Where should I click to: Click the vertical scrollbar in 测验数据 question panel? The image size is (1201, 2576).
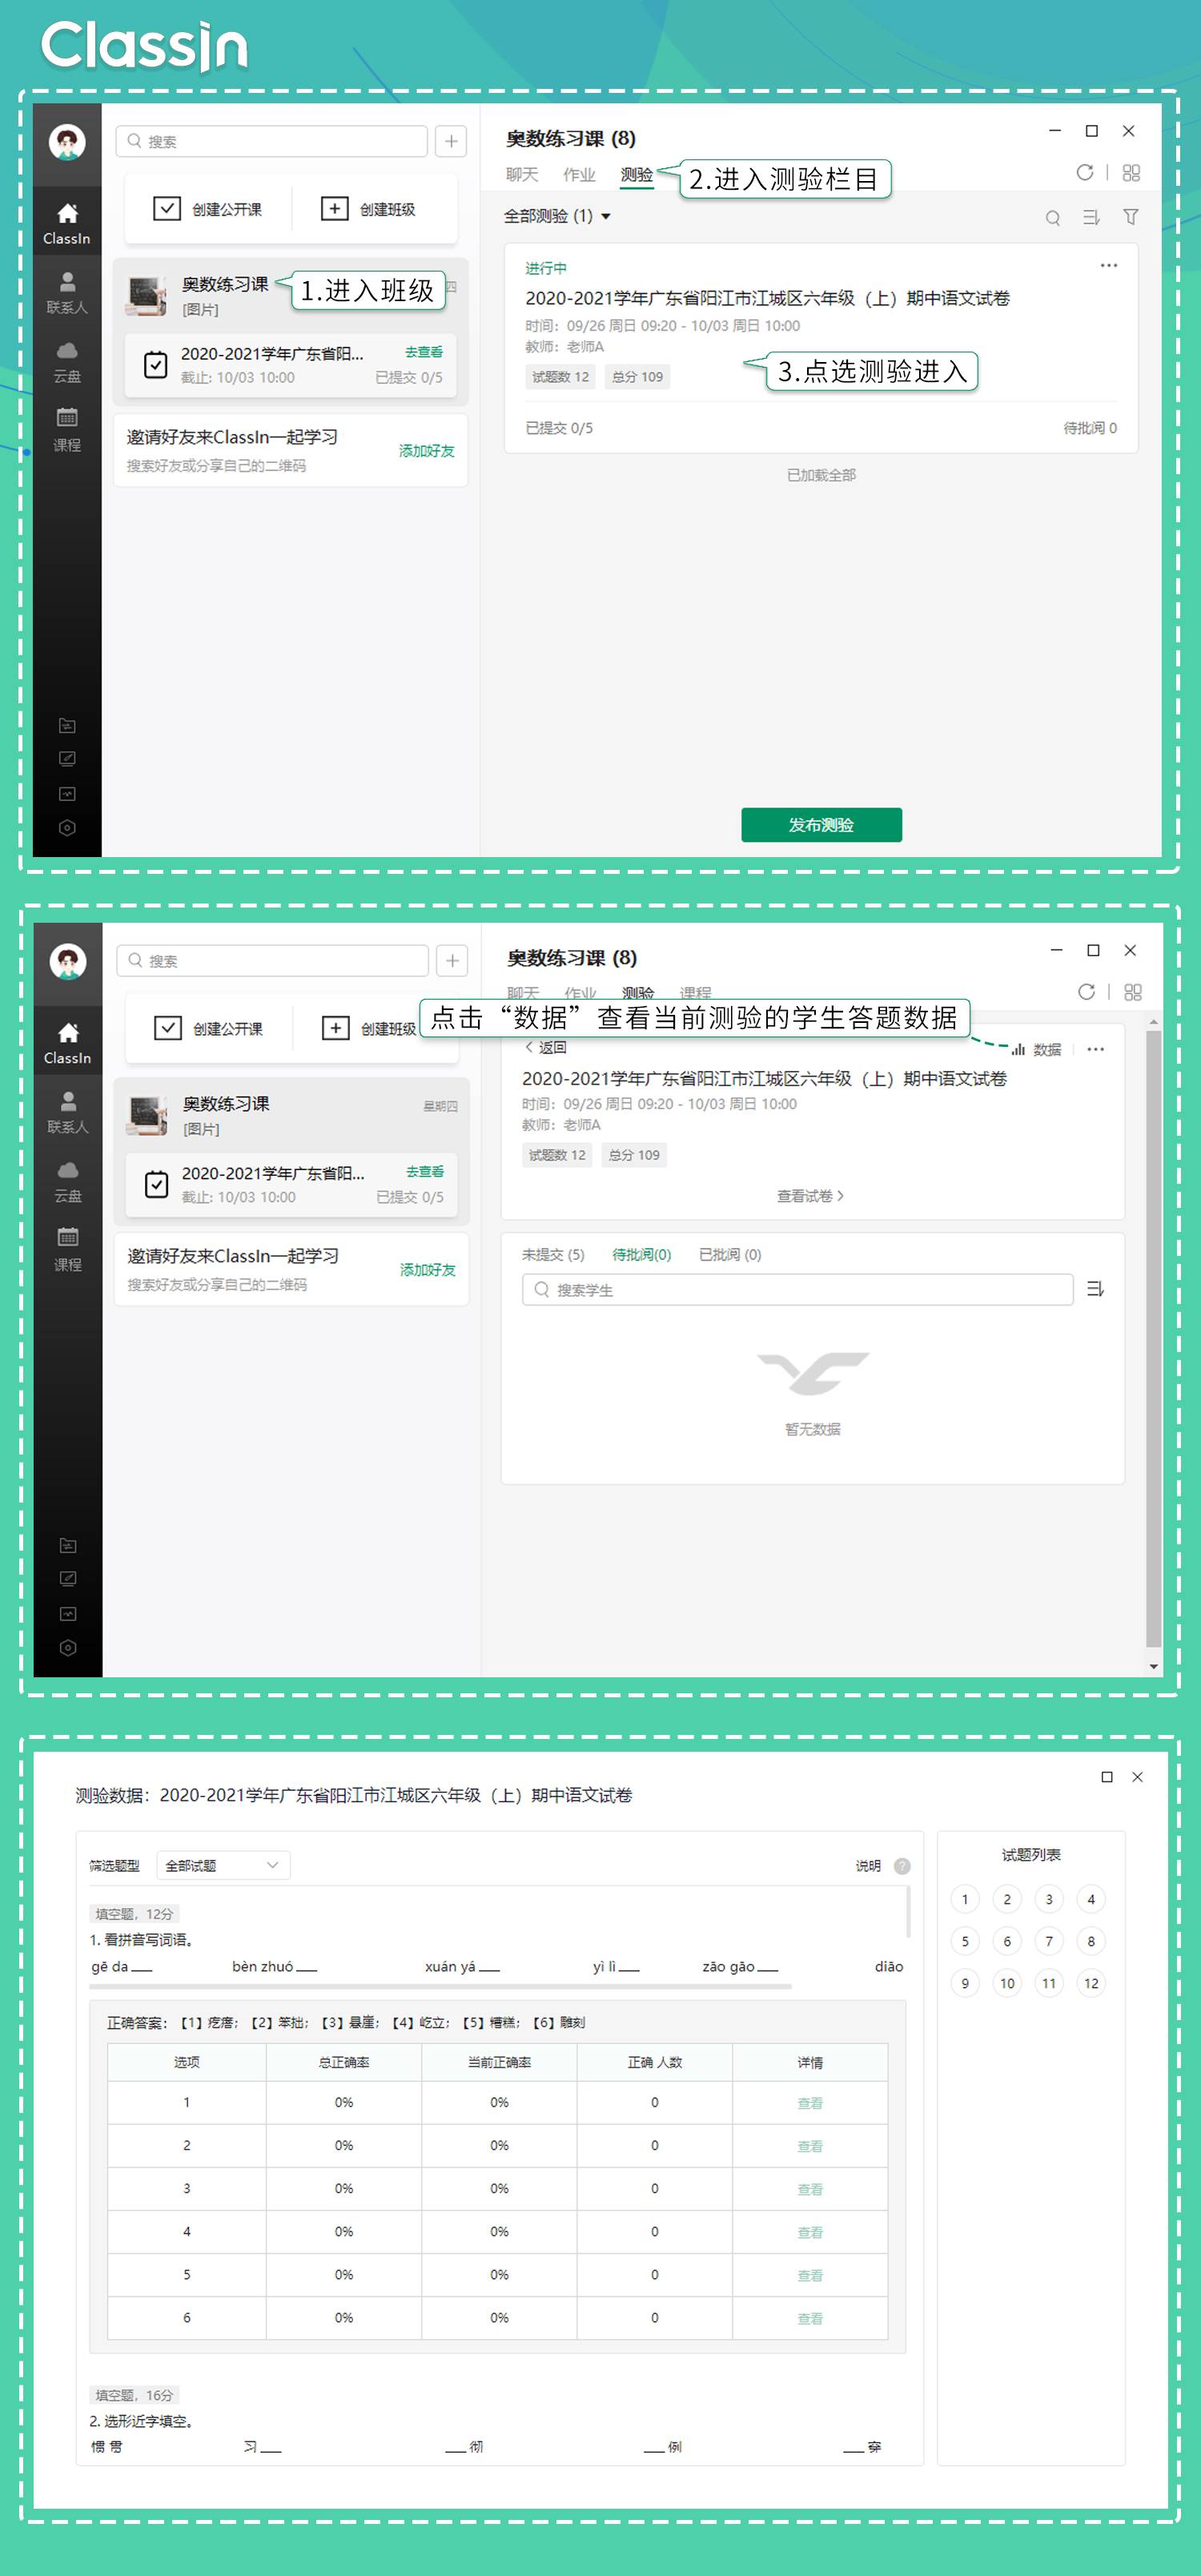[x=907, y=1911]
